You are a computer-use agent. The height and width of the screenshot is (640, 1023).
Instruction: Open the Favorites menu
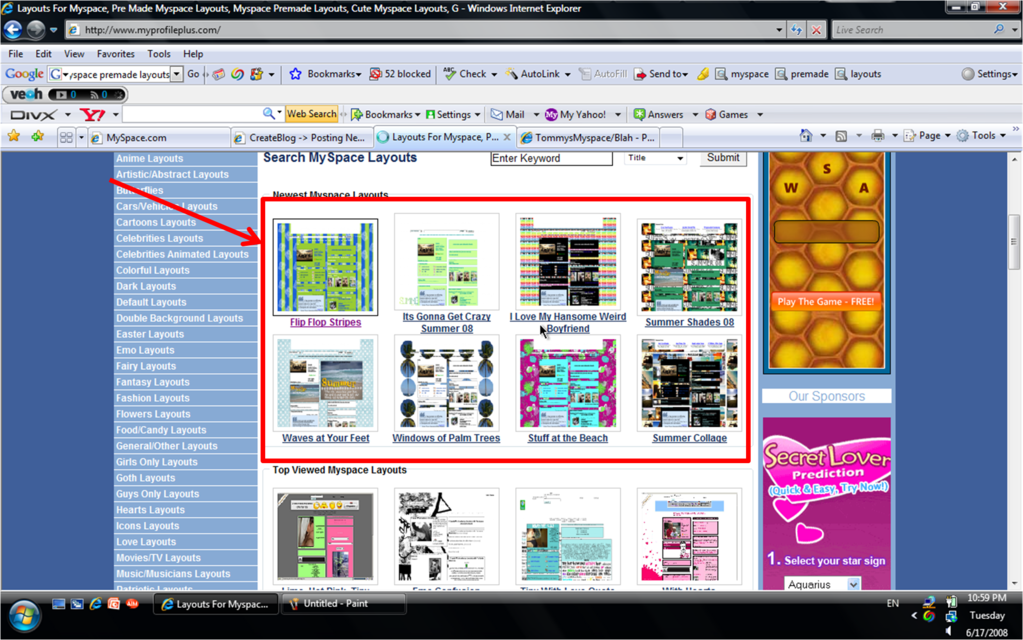coord(115,54)
